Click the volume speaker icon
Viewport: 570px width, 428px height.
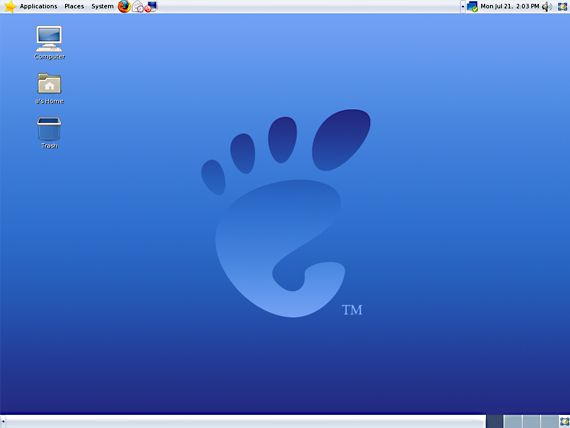(x=547, y=7)
